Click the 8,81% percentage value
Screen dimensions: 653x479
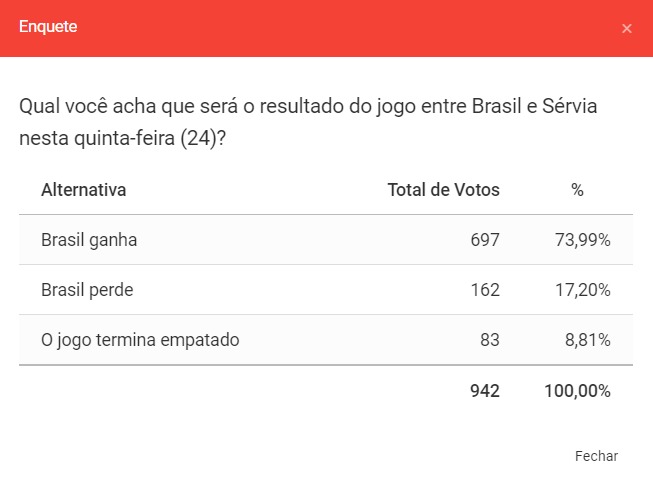coord(586,340)
